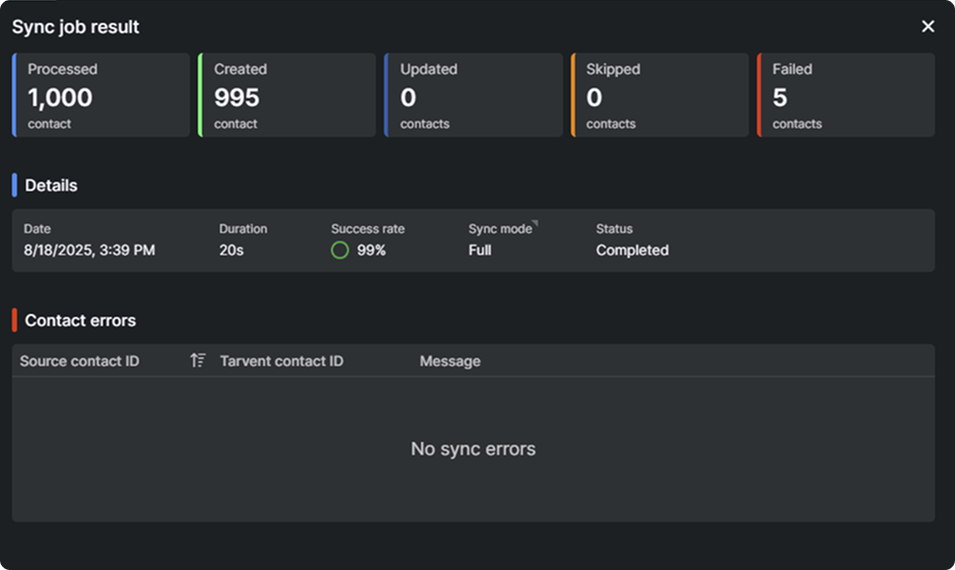Click the Details section heading
The width and height of the screenshot is (955, 570).
[x=51, y=185]
